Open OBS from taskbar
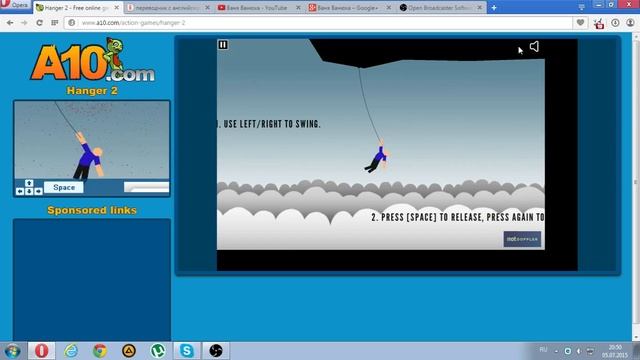The width and height of the screenshot is (640, 360). (x=216, y=351)
